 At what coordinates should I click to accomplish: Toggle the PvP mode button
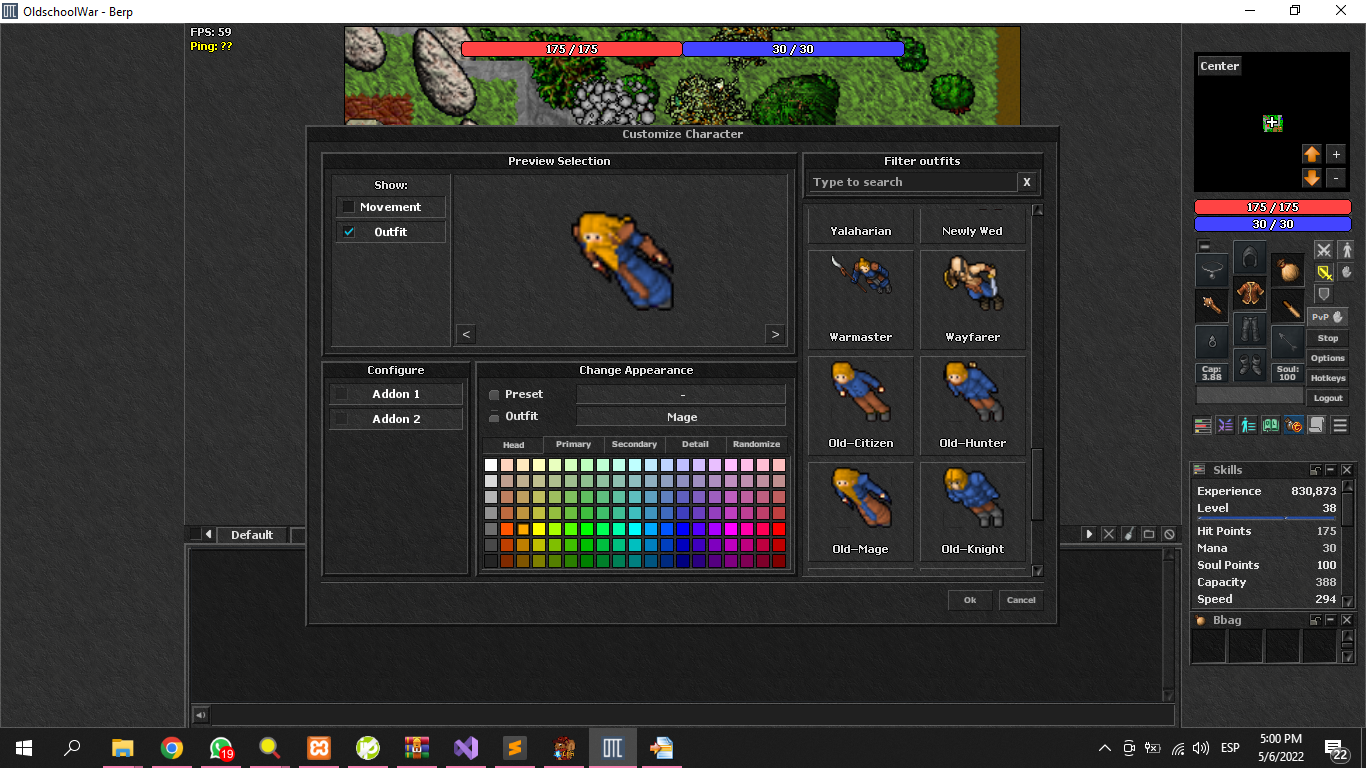click(x=1328, y=317)
